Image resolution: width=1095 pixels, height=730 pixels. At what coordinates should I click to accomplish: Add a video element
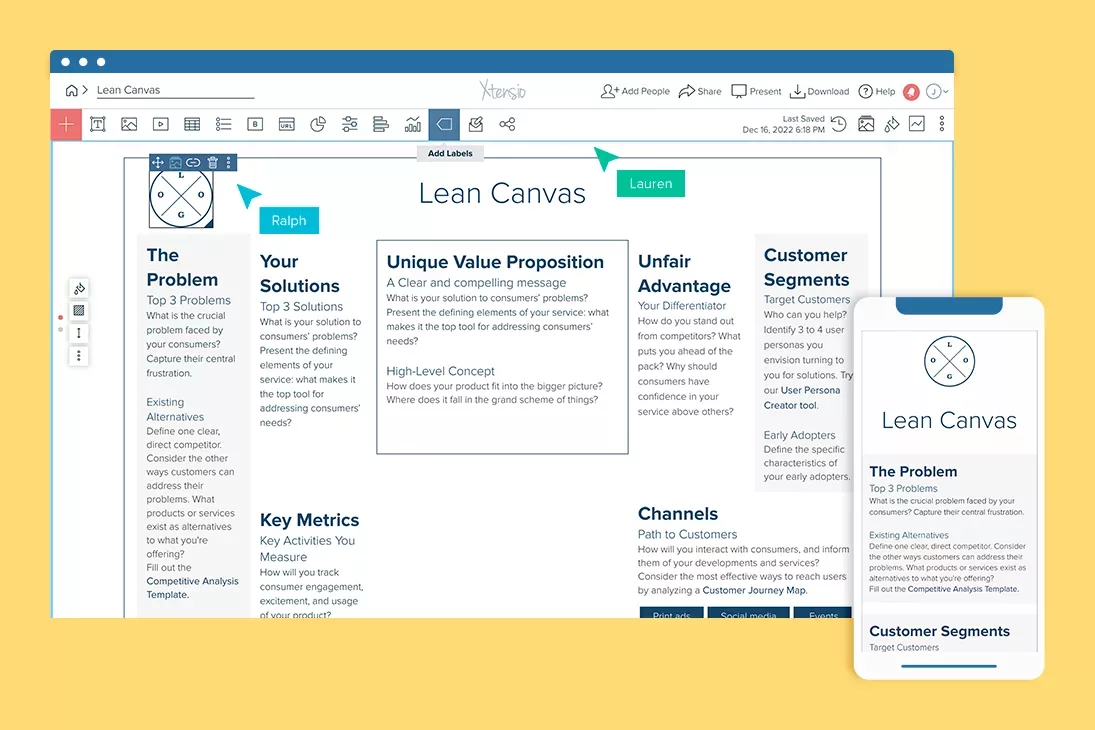(x=160, y=124)
